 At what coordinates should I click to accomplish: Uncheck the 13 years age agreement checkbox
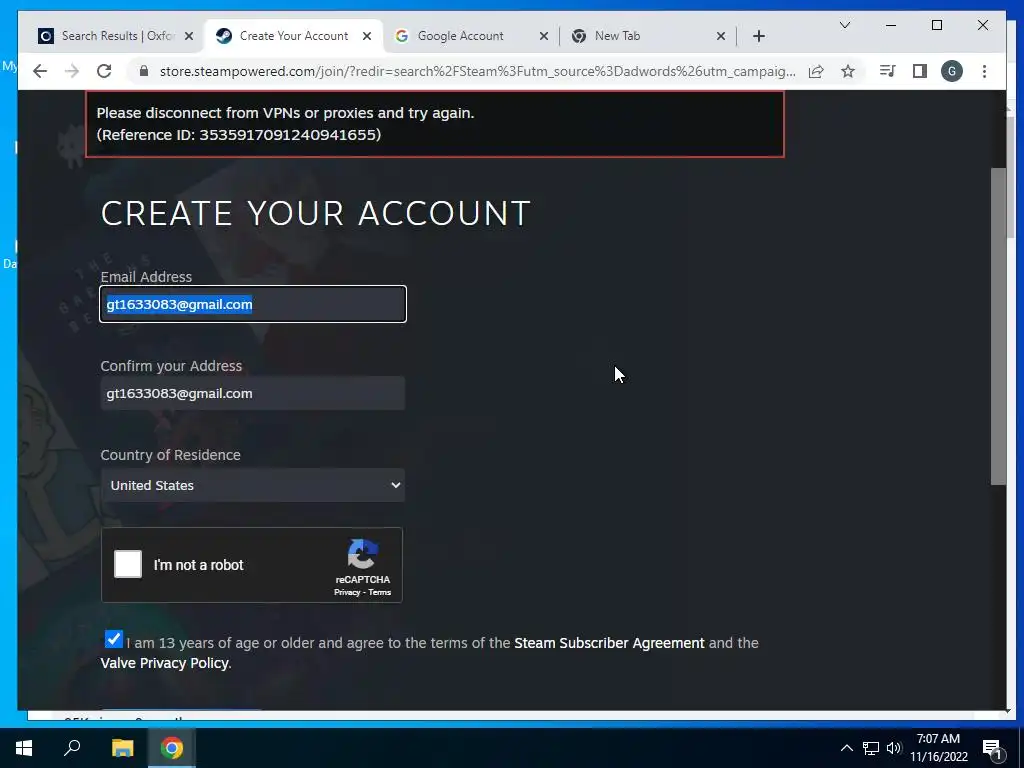pos(113,639)
